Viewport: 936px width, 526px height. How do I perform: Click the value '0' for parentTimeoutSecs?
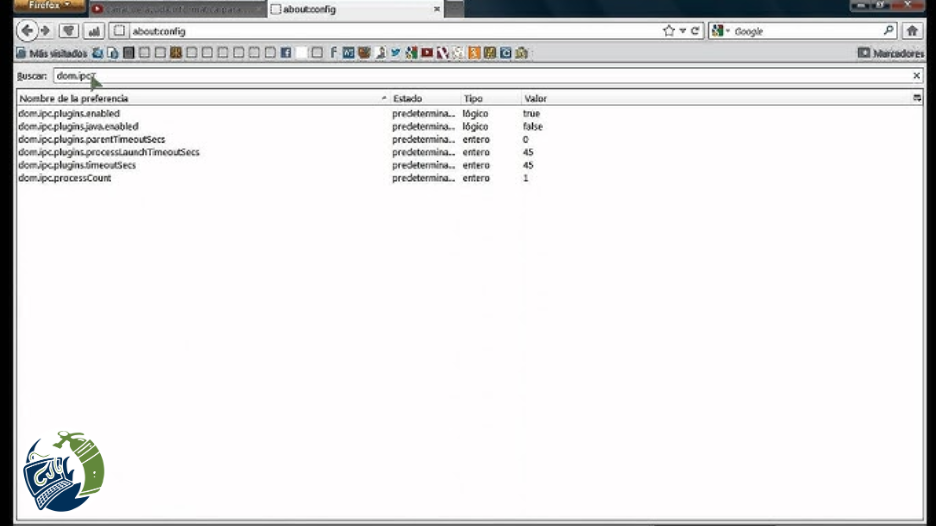coord(525,139)
